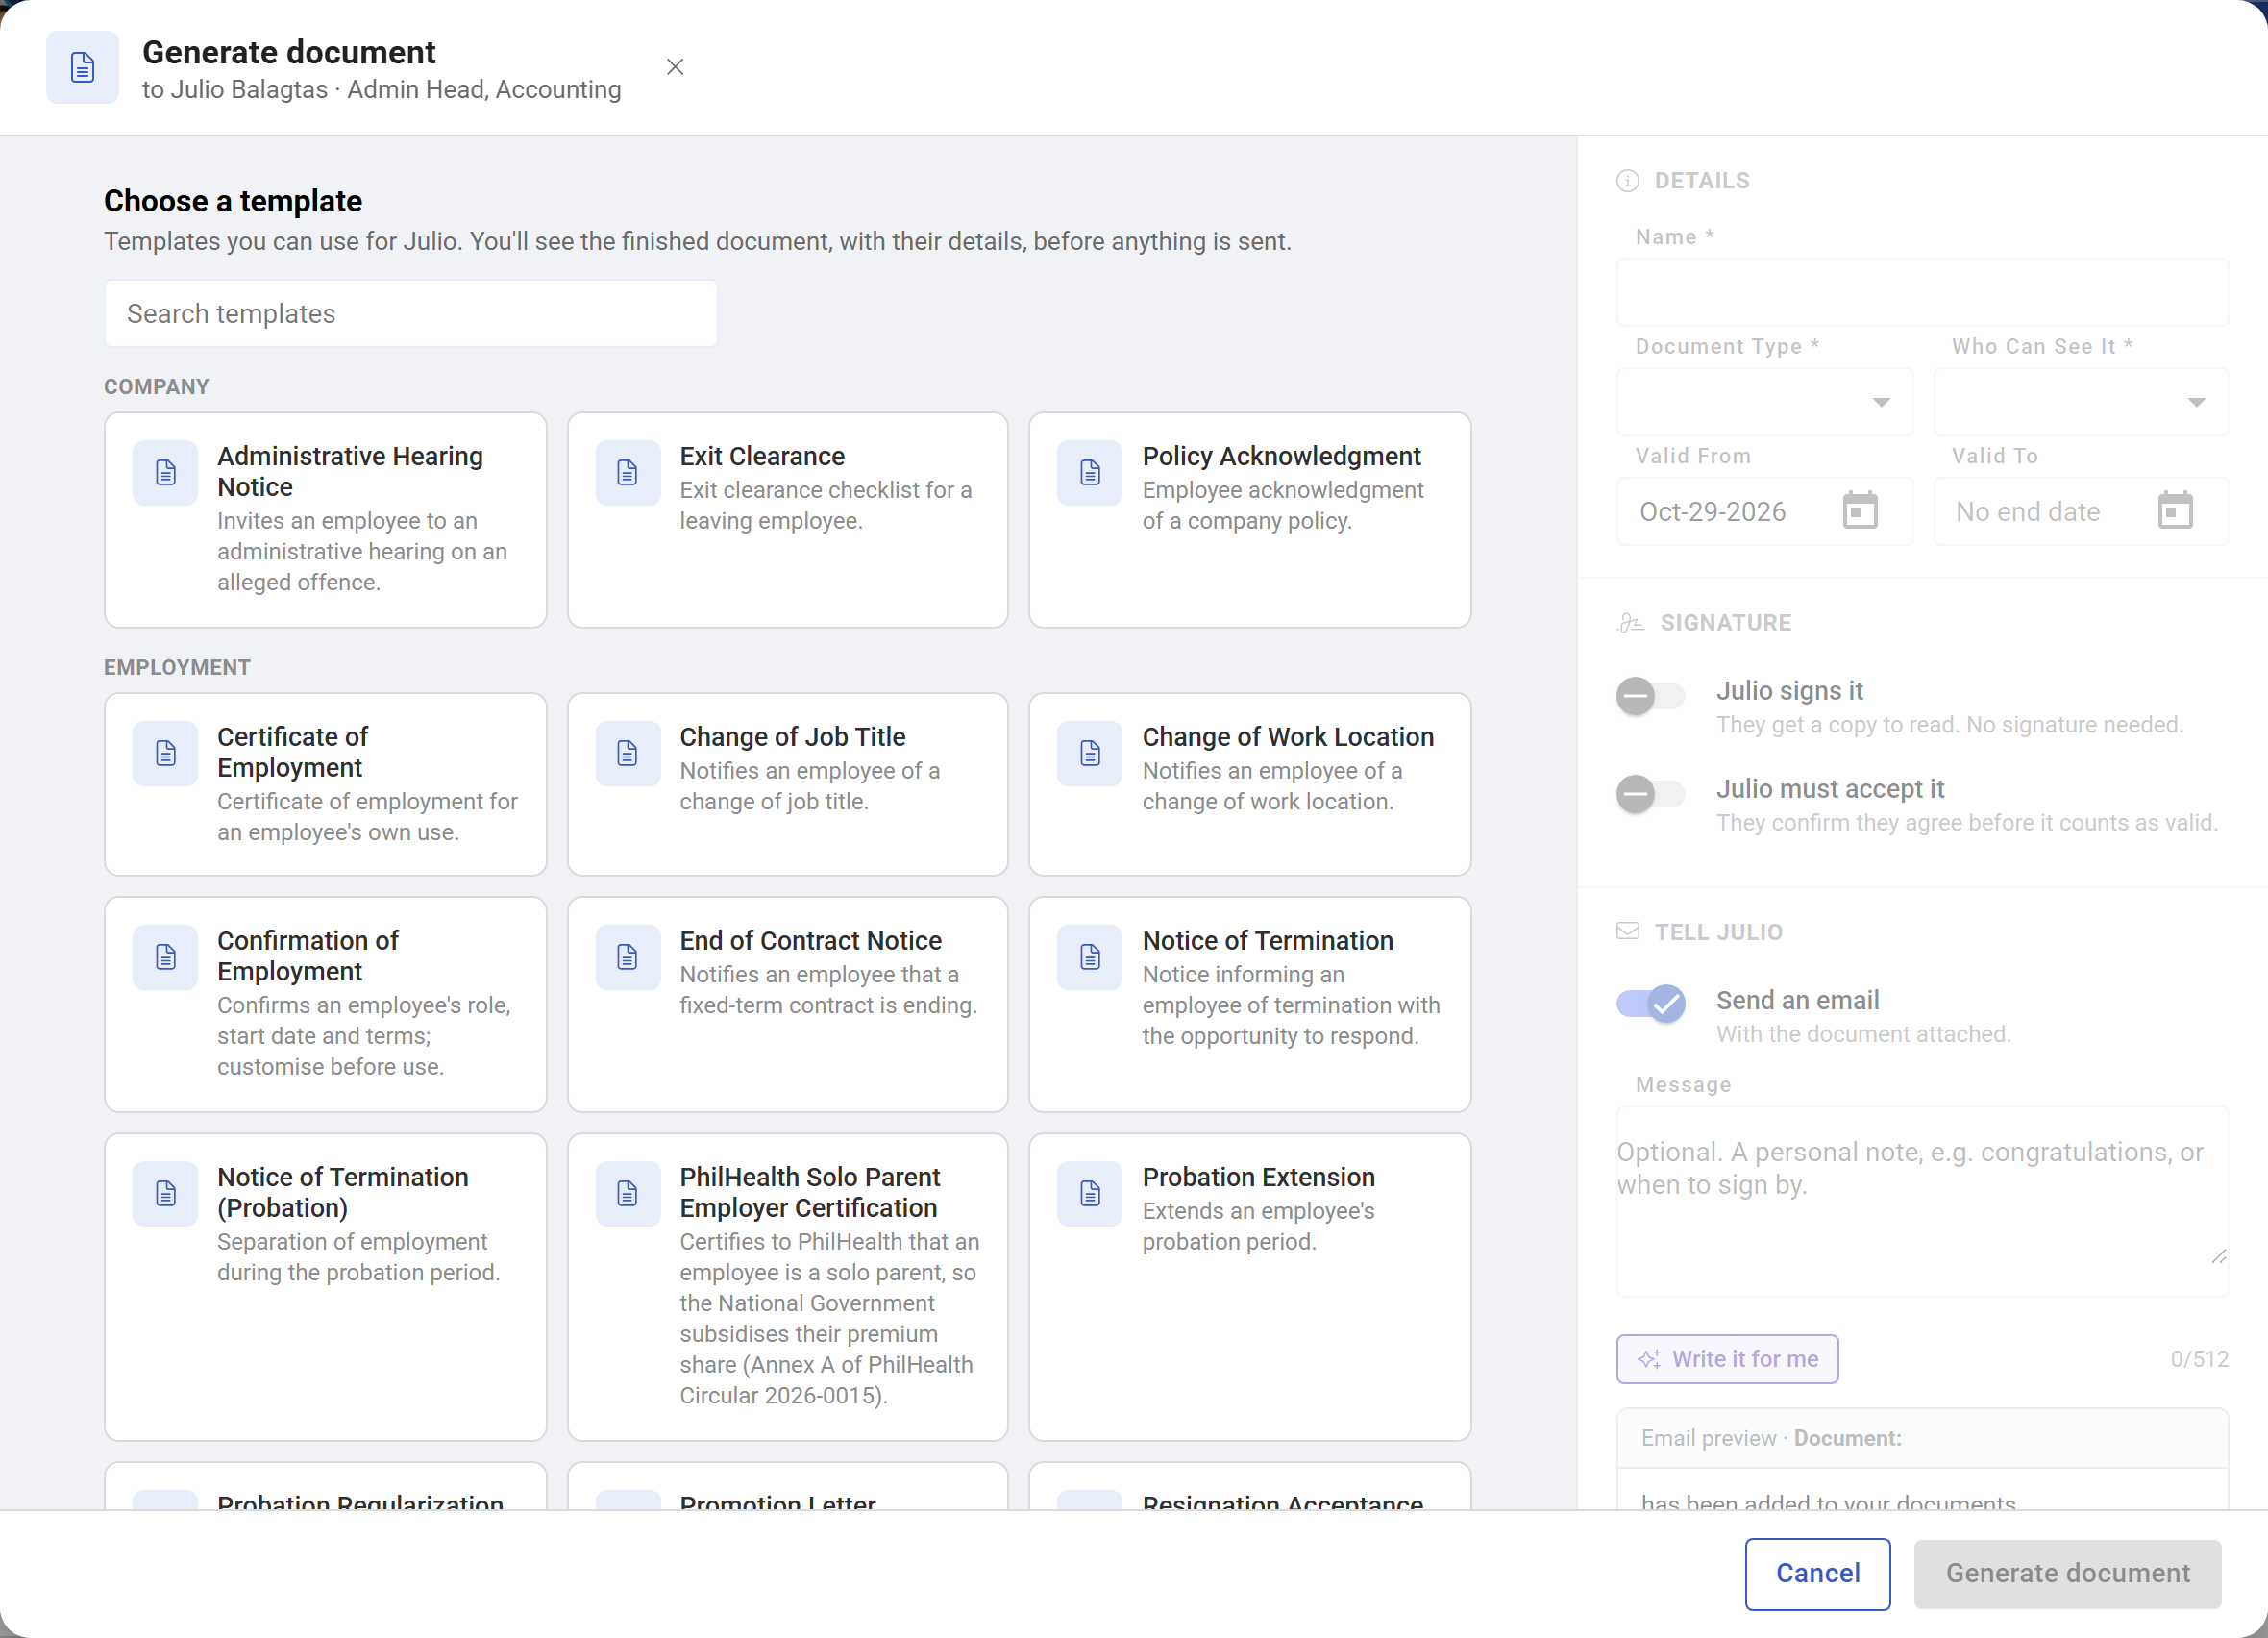Close the Generate document dialog
This screenshot has width=2268, height=1638.
[675, 67]
